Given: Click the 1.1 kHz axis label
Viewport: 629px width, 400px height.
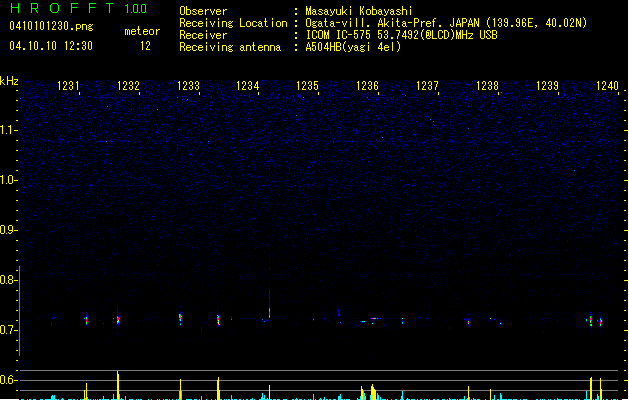Looking at the screenshot, I should pos(9,130).
